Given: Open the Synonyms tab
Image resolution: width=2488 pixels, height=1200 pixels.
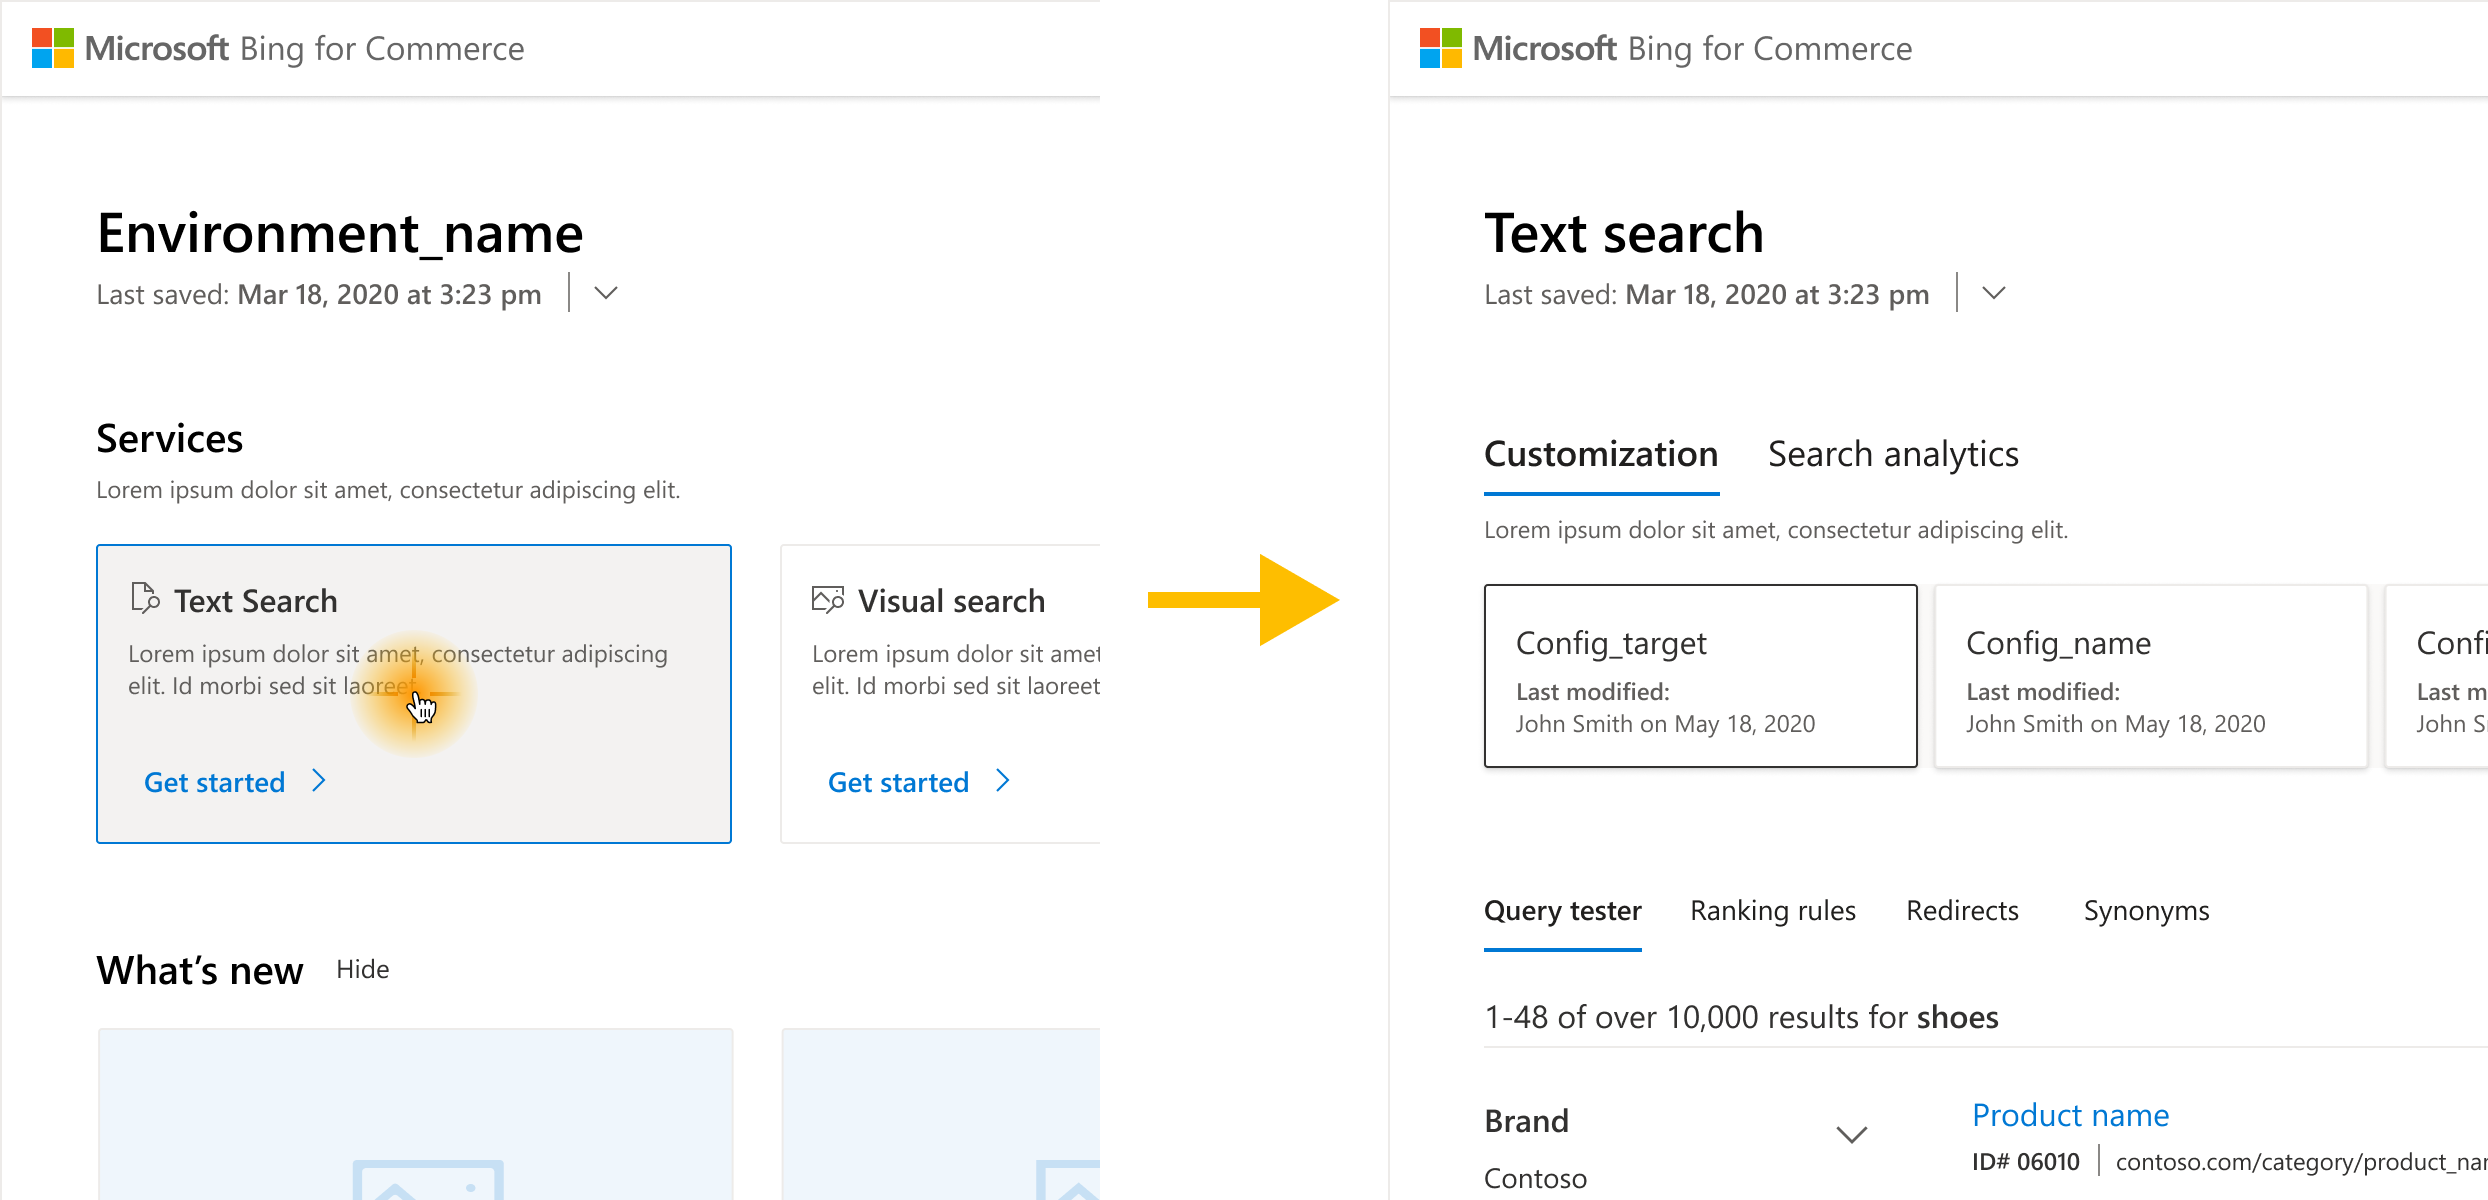Looking at the screenshot, I should click(2146, 911).
